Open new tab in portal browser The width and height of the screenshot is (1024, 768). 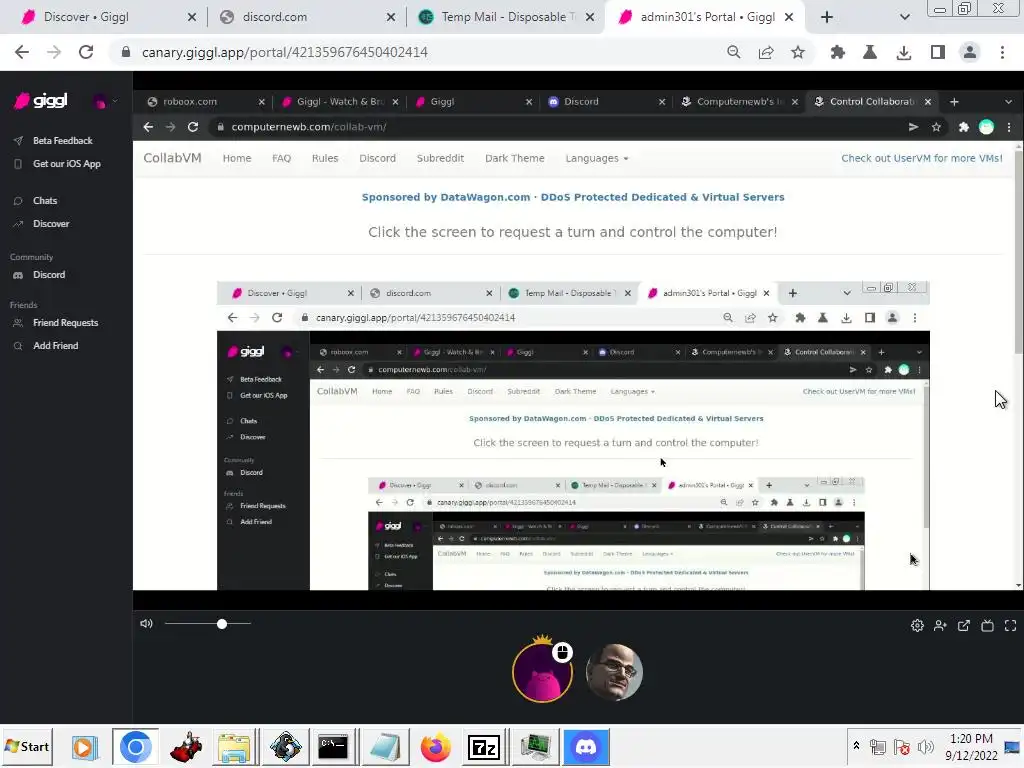(954, 102)
